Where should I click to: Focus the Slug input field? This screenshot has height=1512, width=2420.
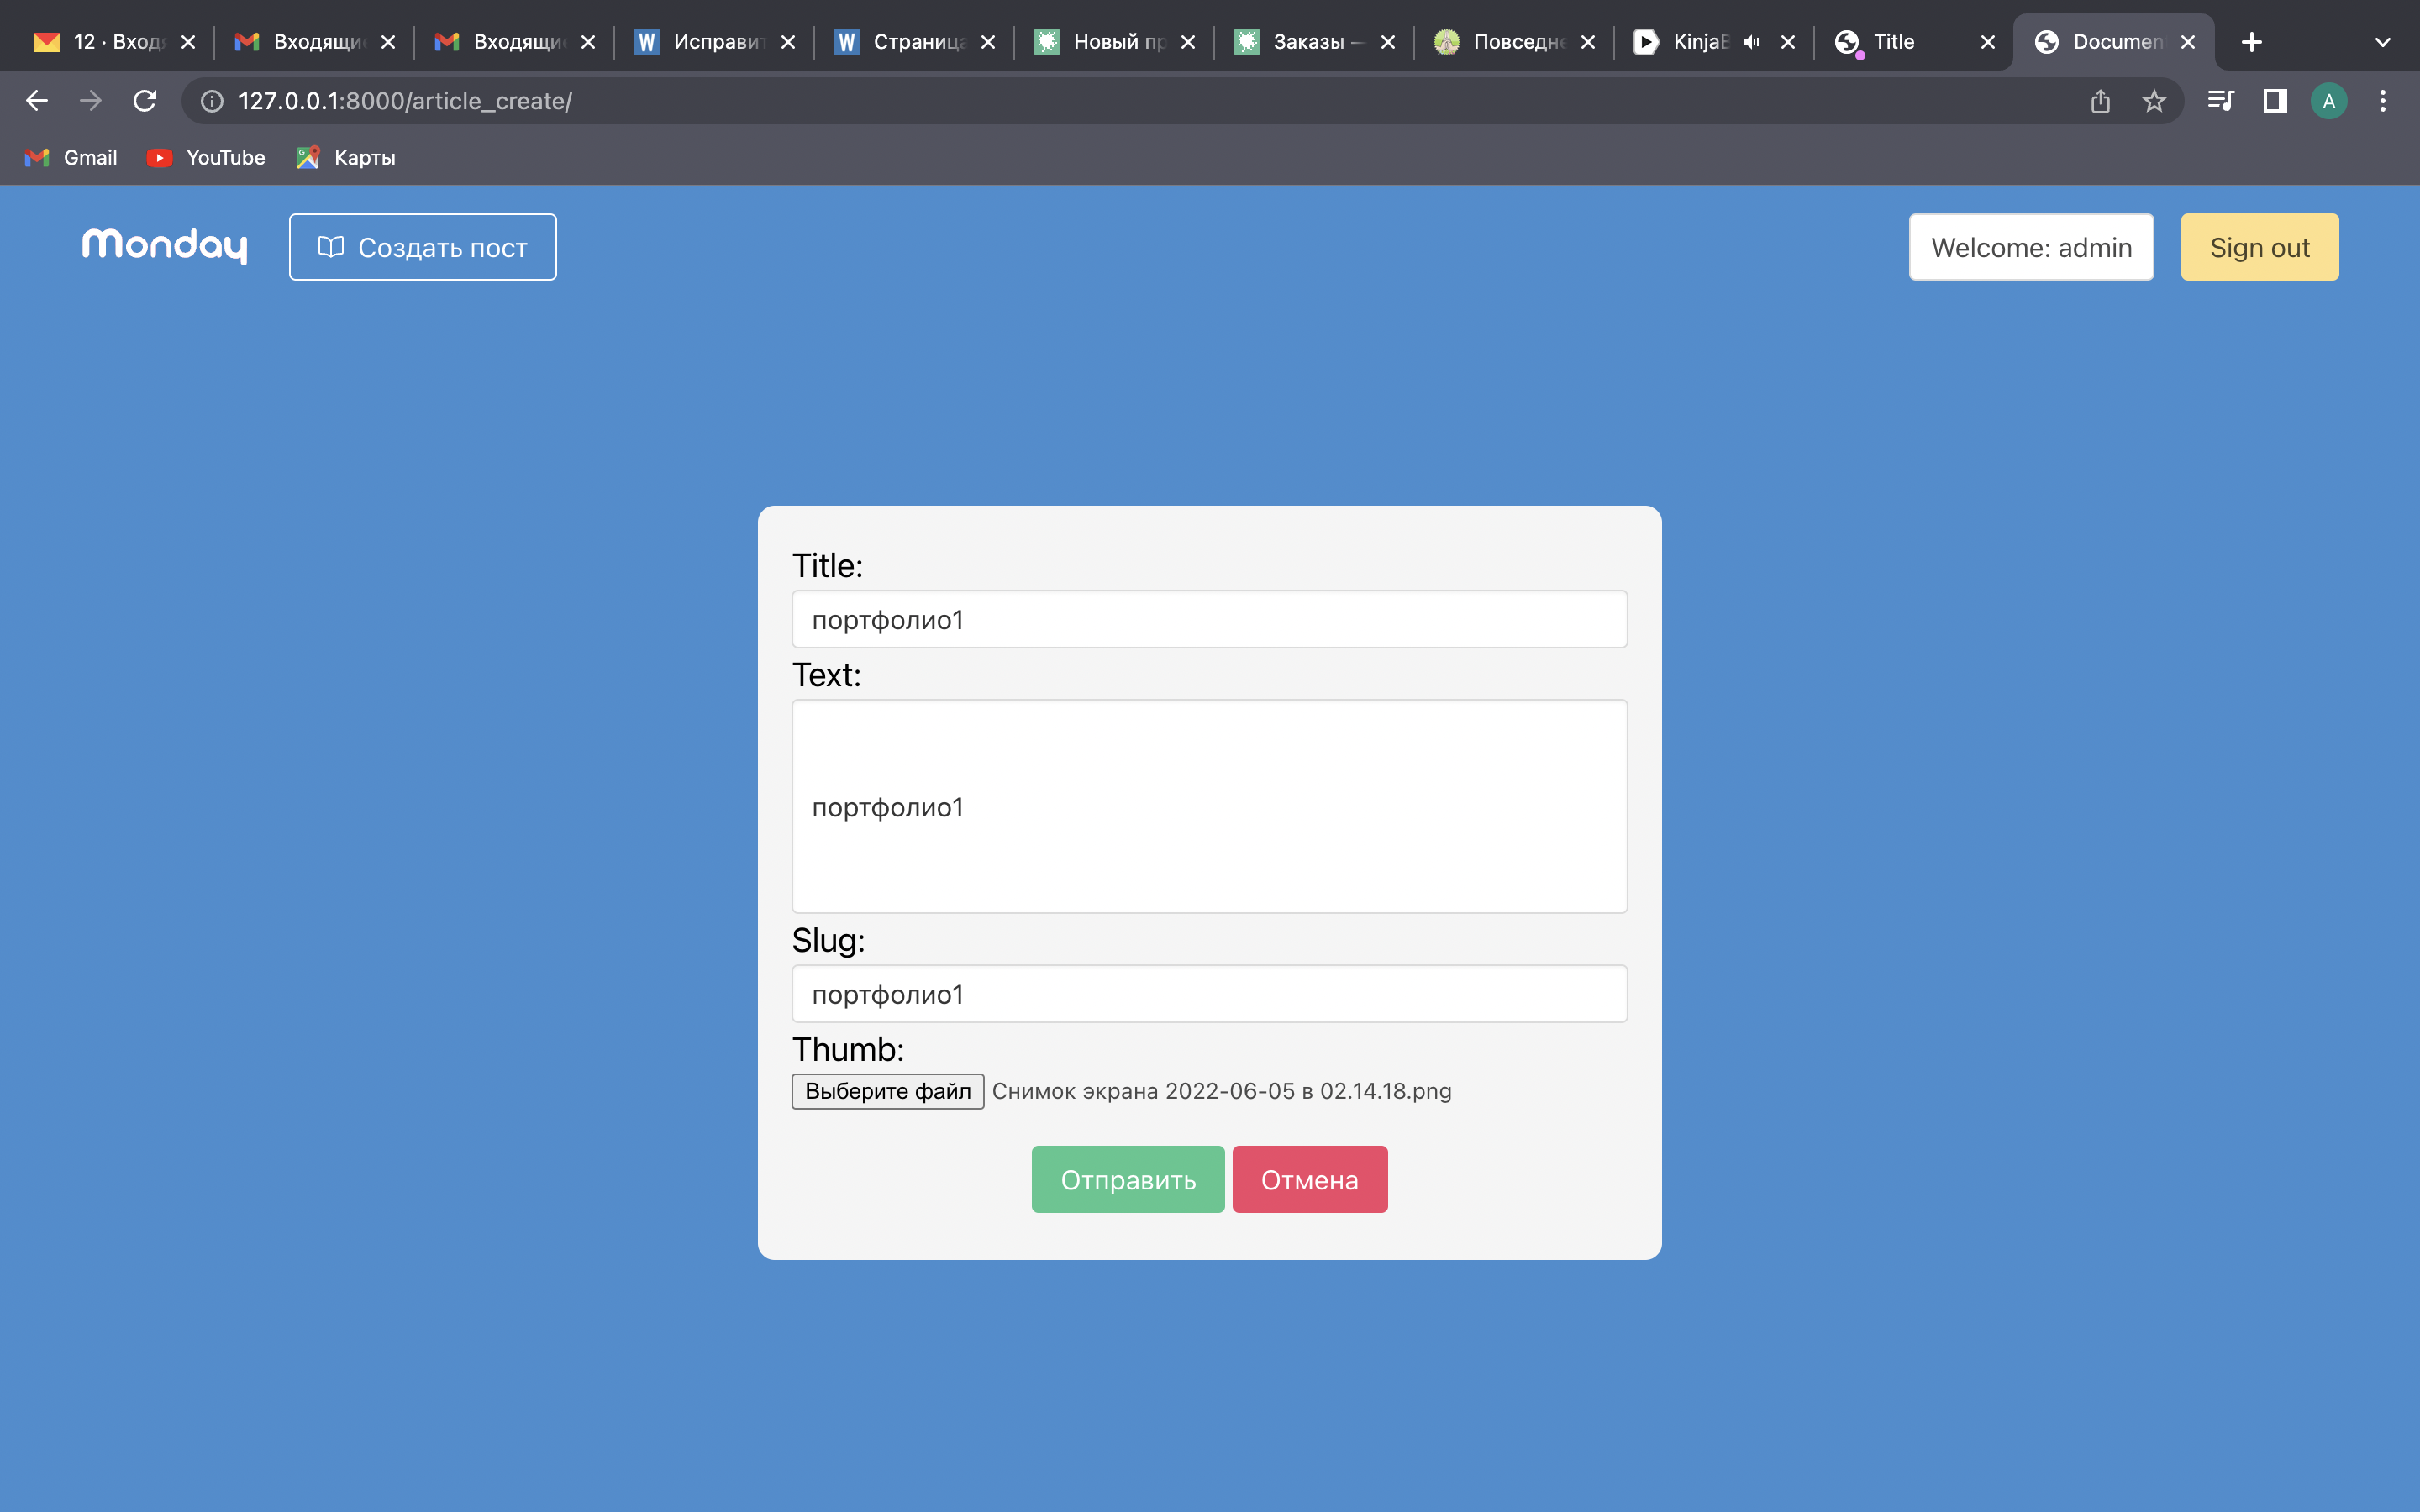pyautogui.click(x=1210, y=994)
